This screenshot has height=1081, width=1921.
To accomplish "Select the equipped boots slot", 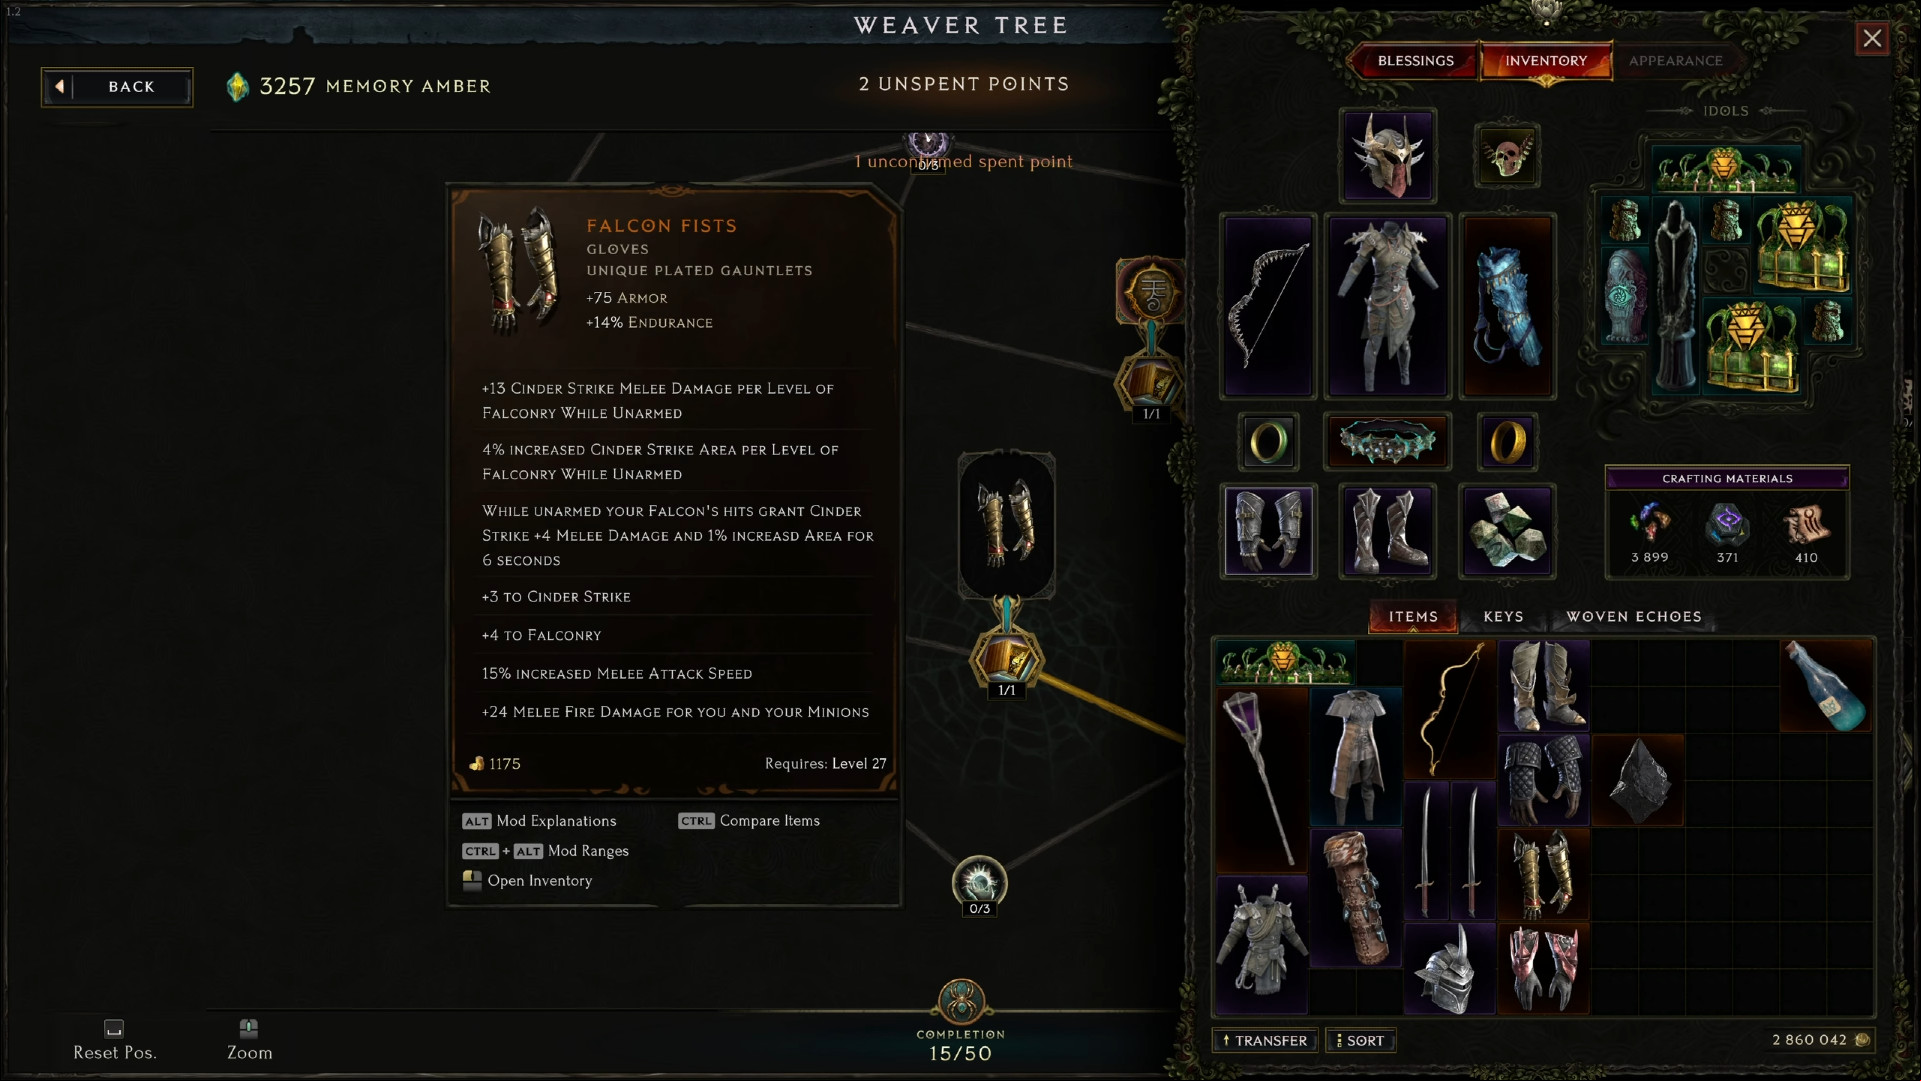I will pyautogui.click(x=1387, y=531).
